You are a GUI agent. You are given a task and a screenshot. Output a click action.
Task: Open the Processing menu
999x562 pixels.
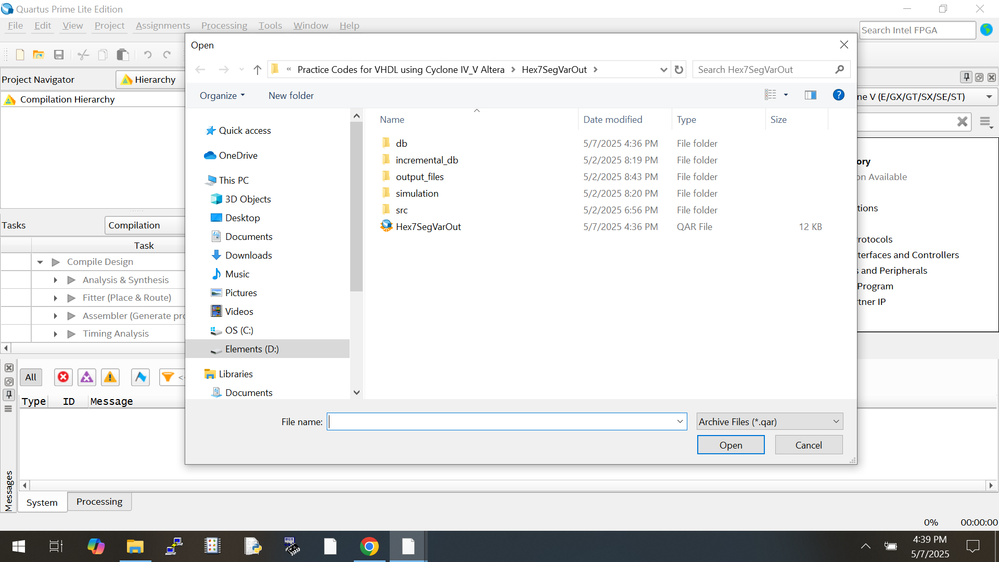pos(224,25)
